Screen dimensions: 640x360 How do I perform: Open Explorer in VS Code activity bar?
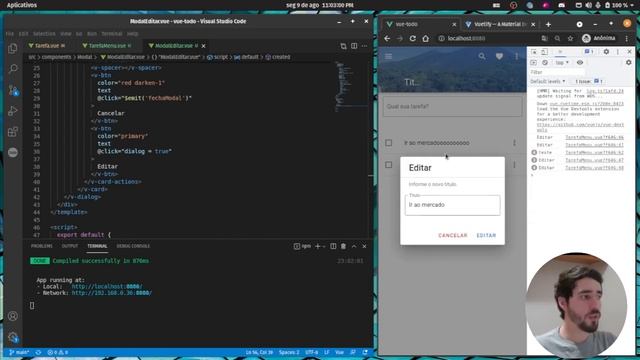click(13, 49)
